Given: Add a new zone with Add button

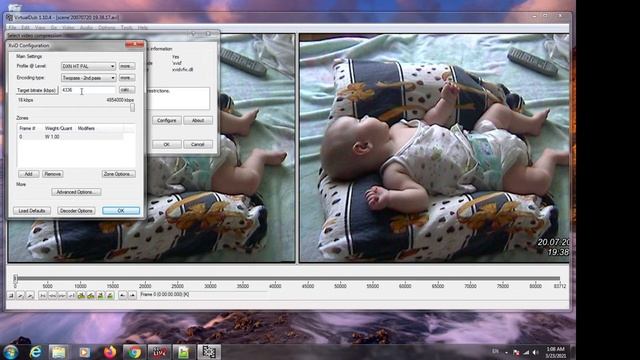Looking at the screenshot, I should pyautogui.click(x=29, y=174).
